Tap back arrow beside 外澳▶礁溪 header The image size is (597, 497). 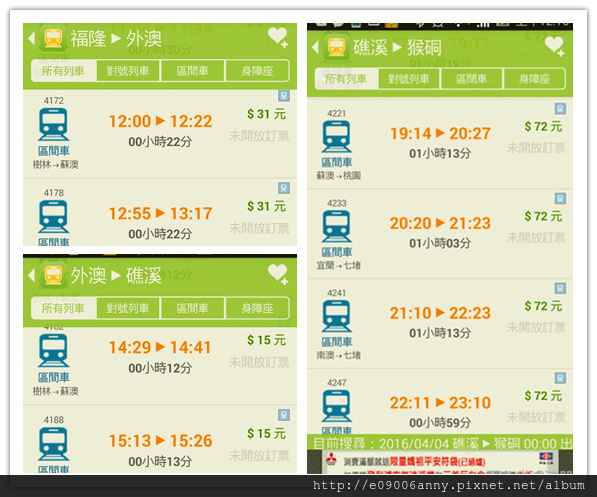32,275
